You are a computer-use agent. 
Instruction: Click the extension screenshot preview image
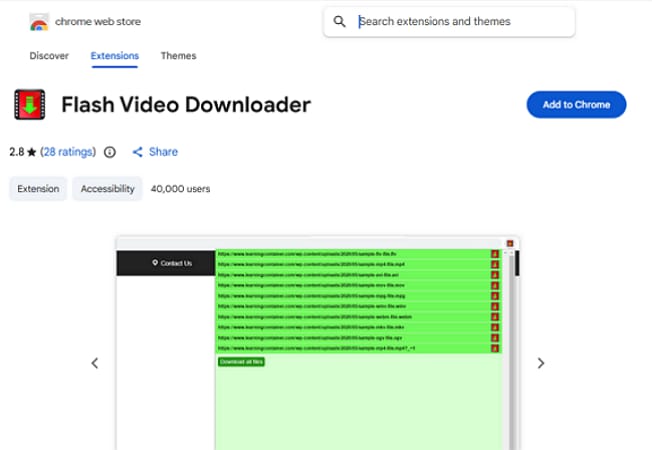pyautogui.click(x=318, y=343)
